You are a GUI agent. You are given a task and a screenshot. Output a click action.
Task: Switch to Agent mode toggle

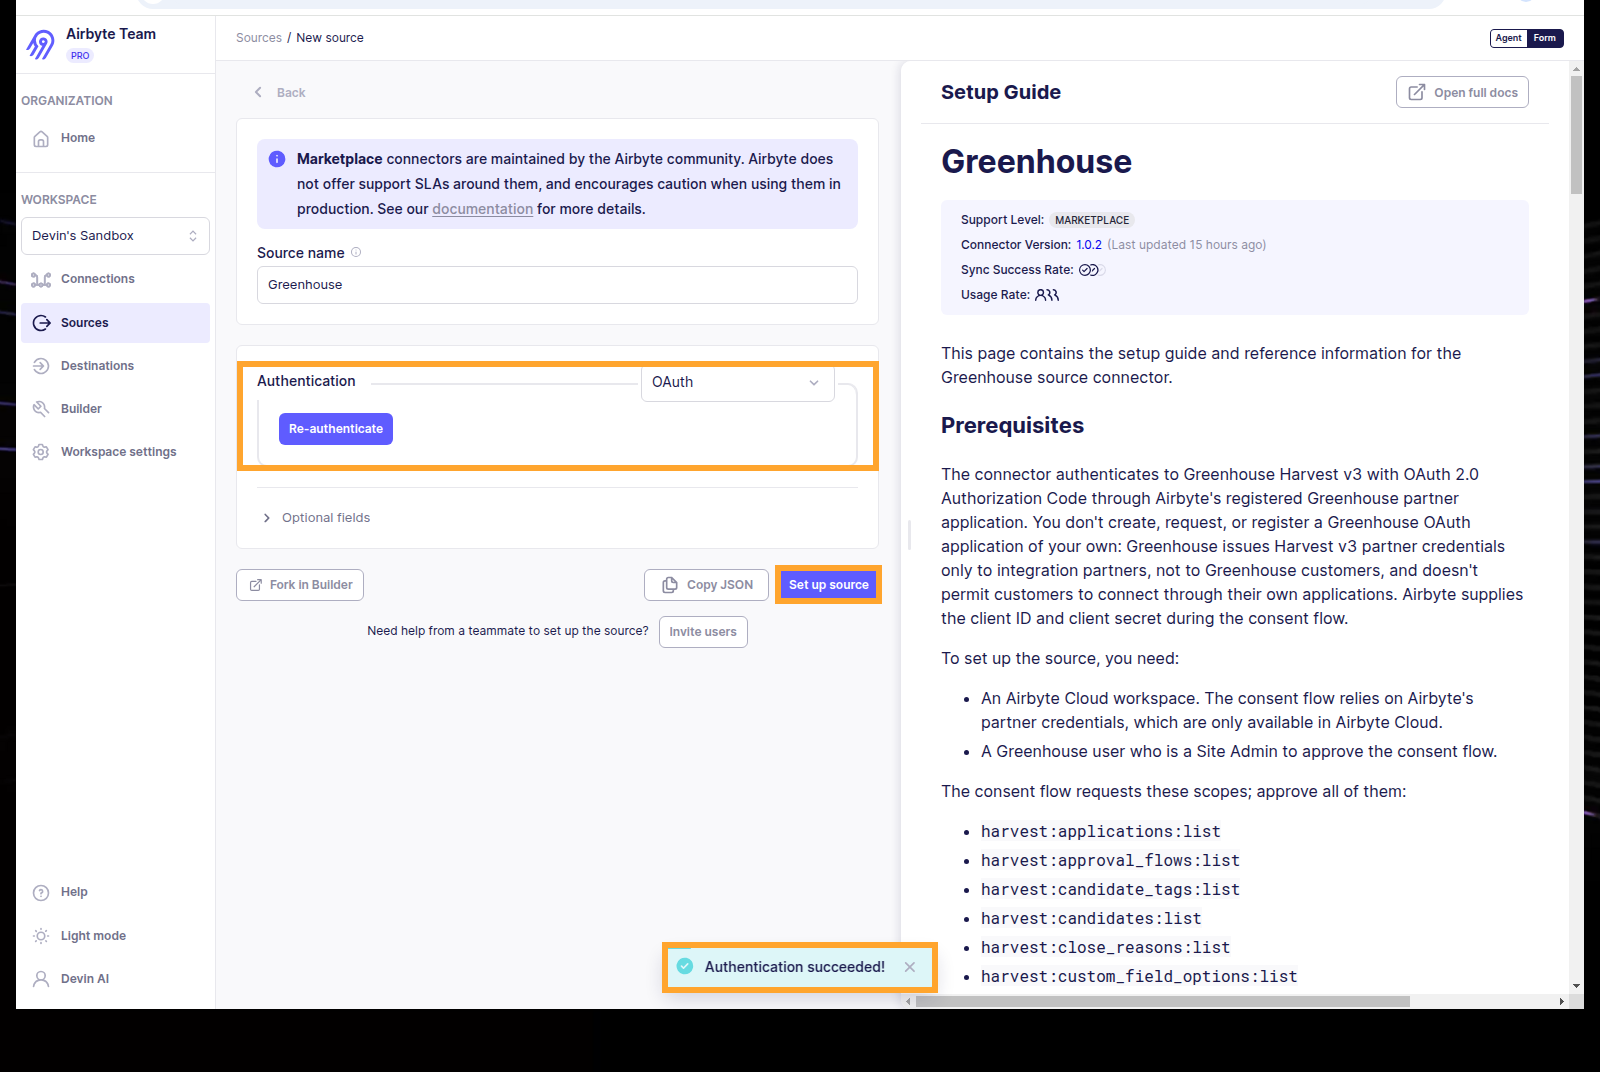[1508, 38]
